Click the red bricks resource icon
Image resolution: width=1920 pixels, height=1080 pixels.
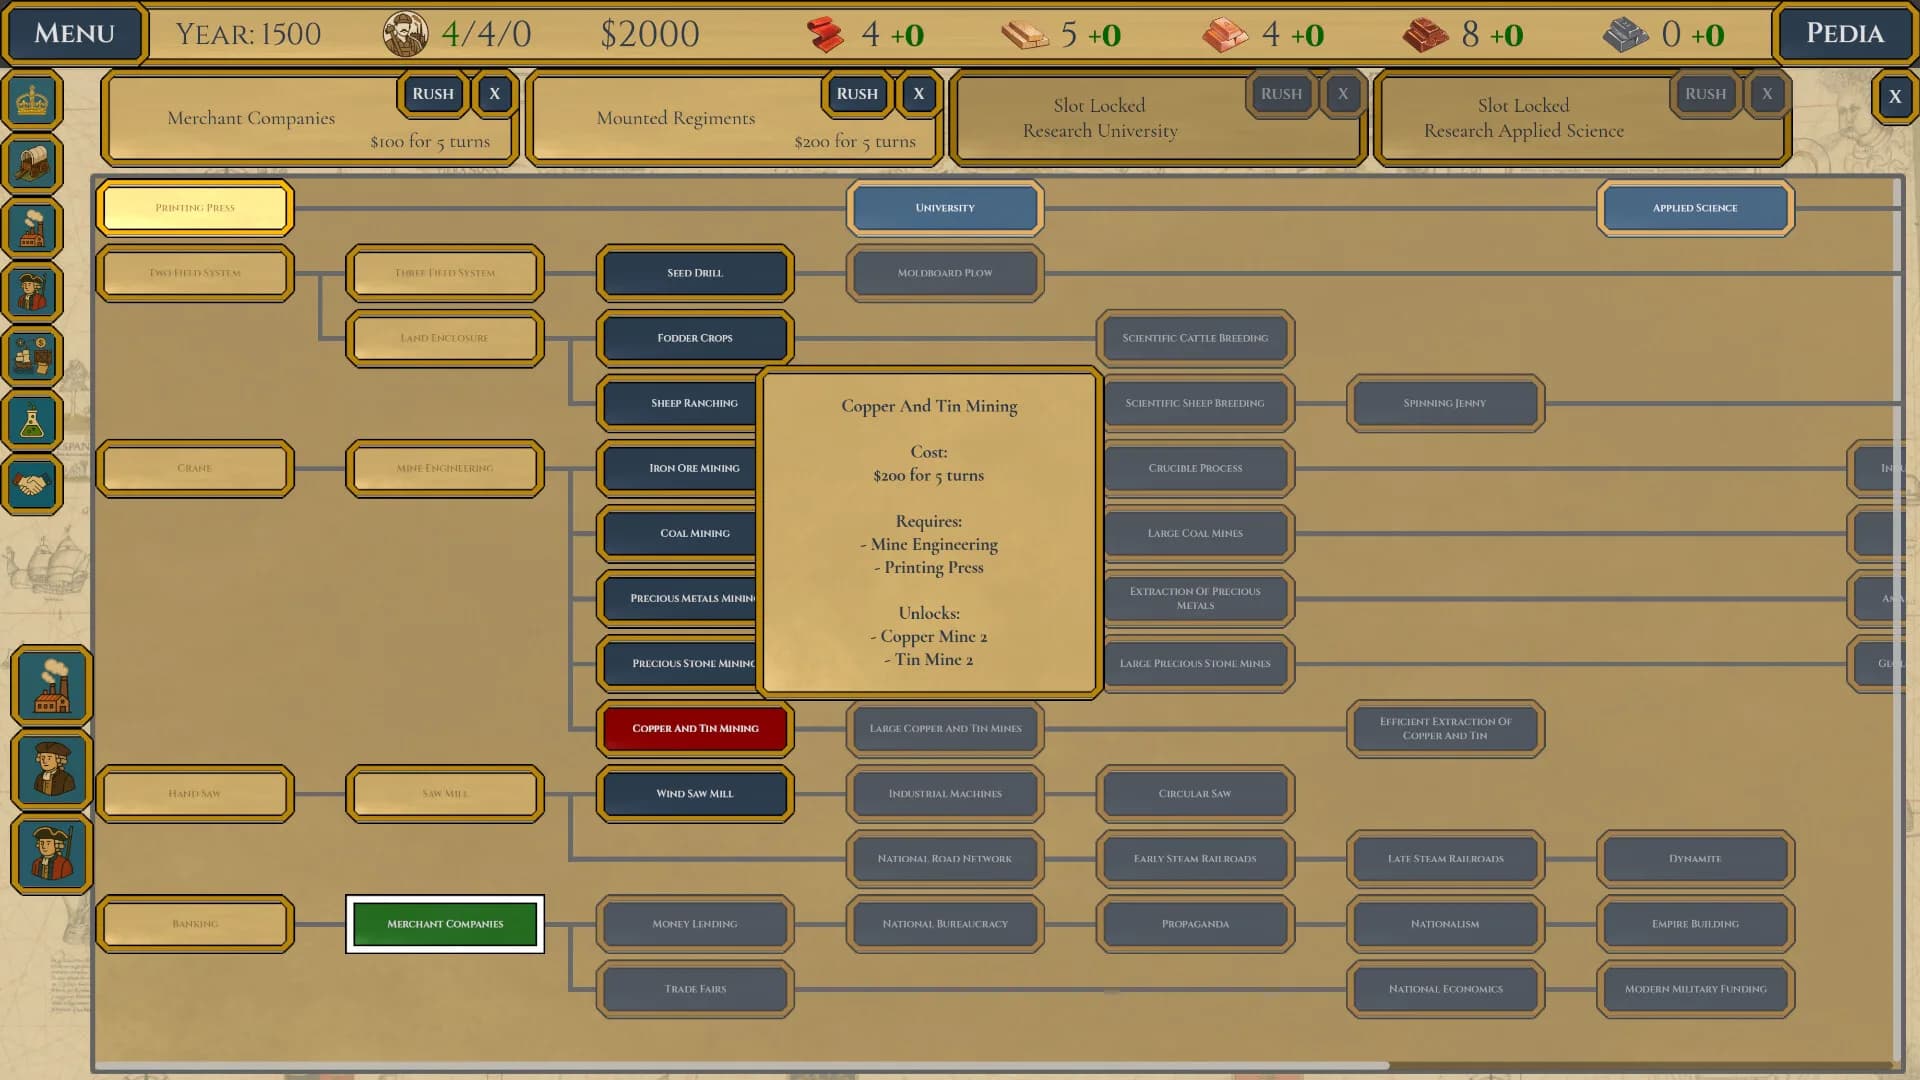click(1425, 35)
